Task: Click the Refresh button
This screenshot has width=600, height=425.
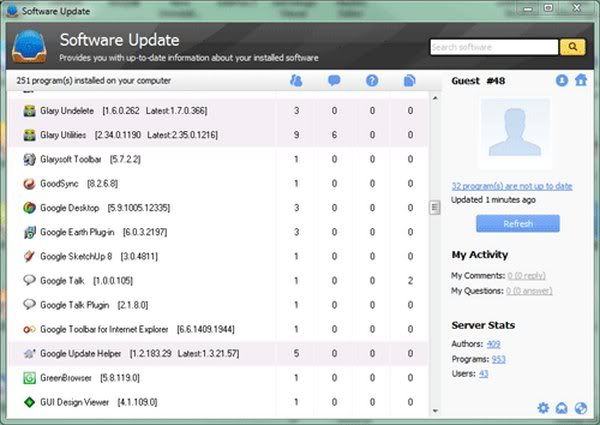Action: pyautogui.click(x=518, y=223)
